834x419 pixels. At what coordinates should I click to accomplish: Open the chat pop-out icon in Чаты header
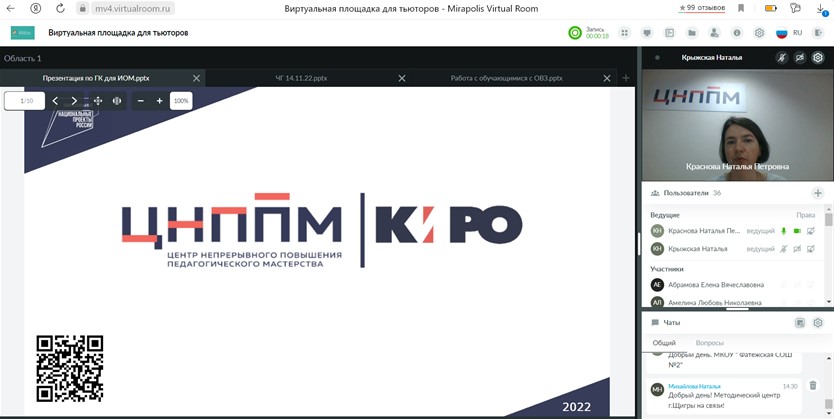coord(800,323)
